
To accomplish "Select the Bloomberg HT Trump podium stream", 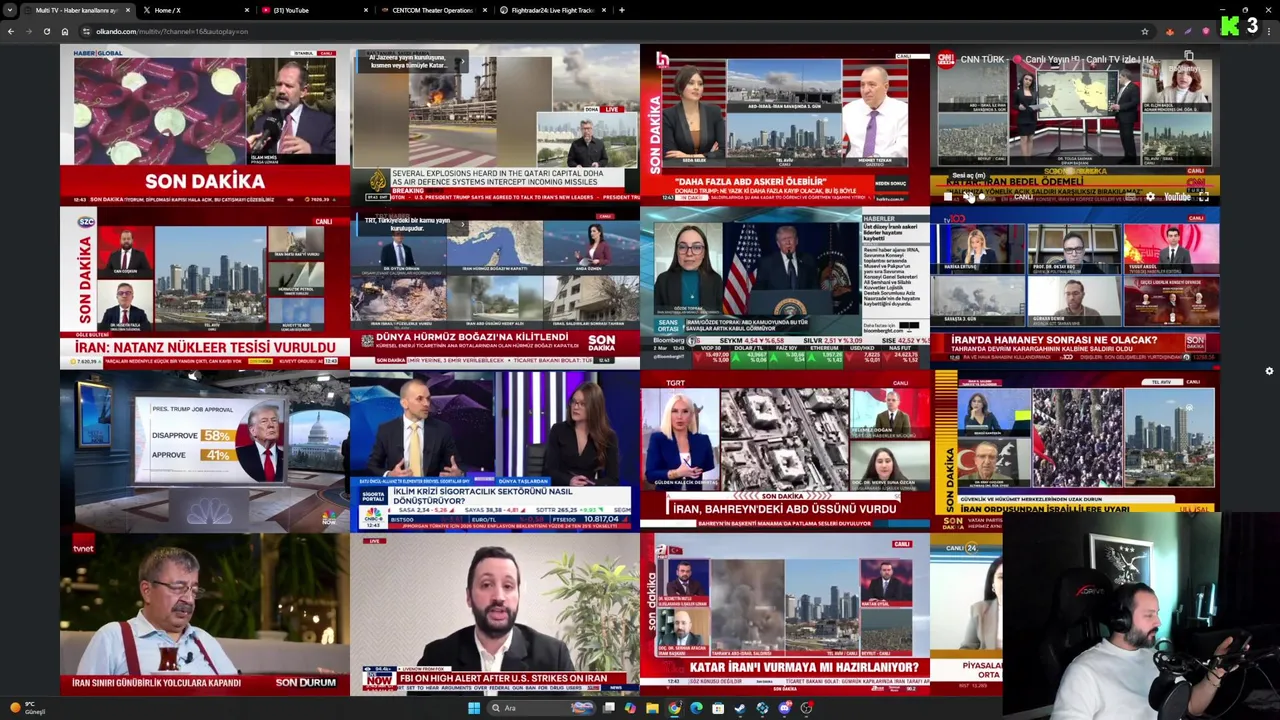I will point(785,289).
